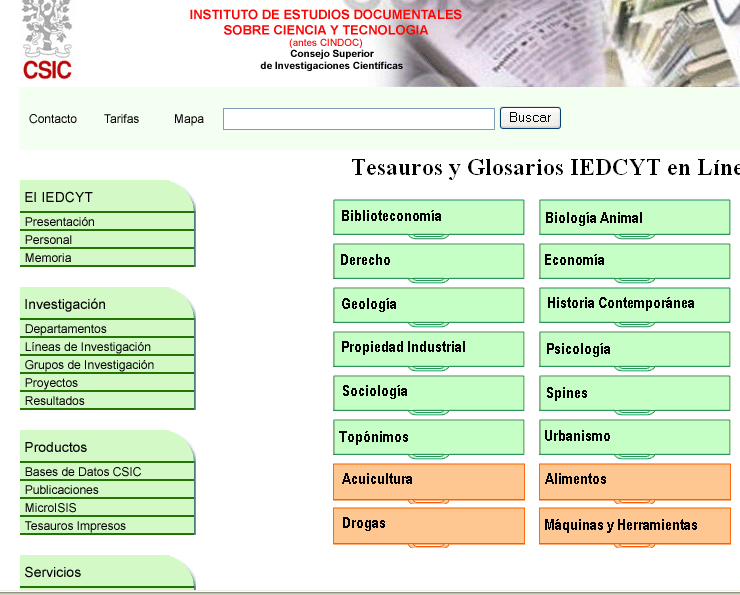This screenshot has height=595, width=740.
Task: Click the Instituto de Estudios Documentales title
Action: click(326, 22)
